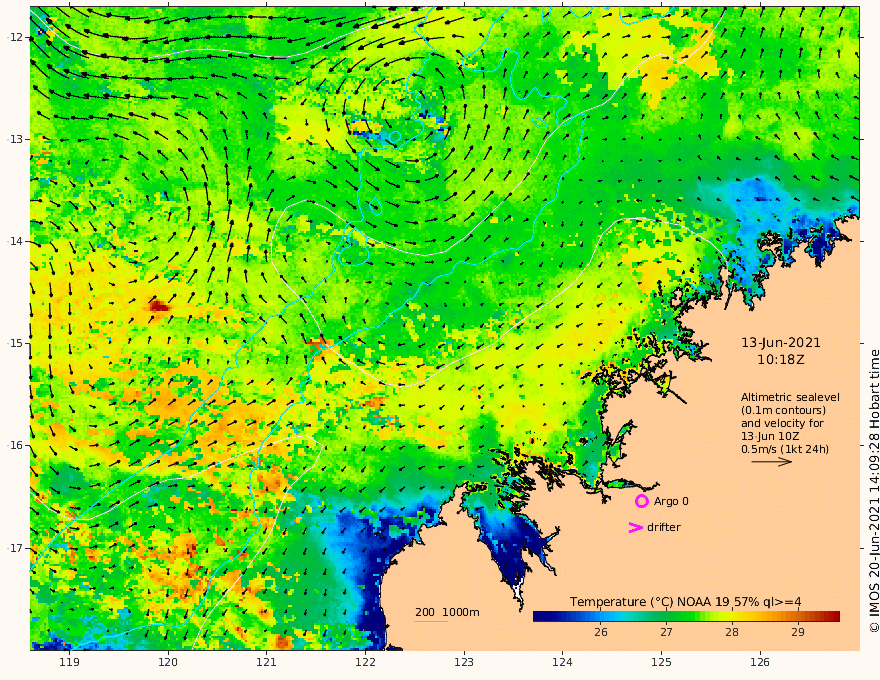Click the latitude label -12
Viewport: 880px width, 680px height.
coord(15,37)
